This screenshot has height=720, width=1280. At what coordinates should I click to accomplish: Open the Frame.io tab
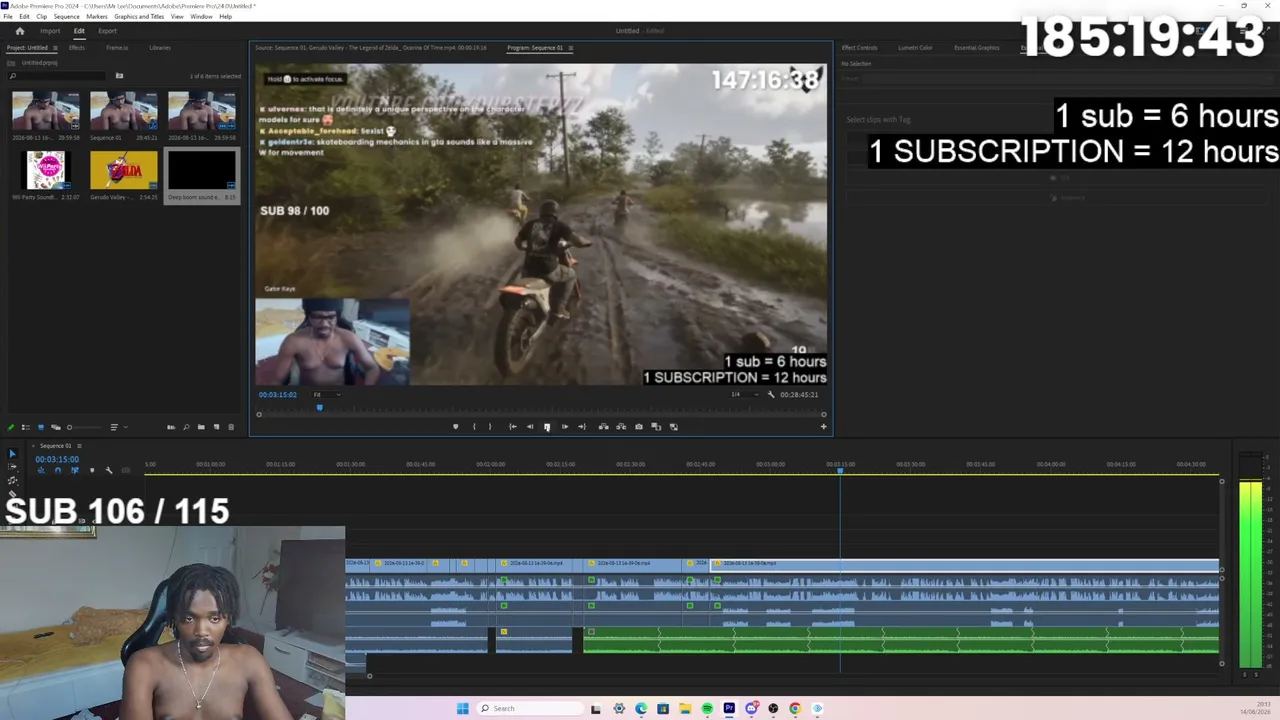coord(117,48)
